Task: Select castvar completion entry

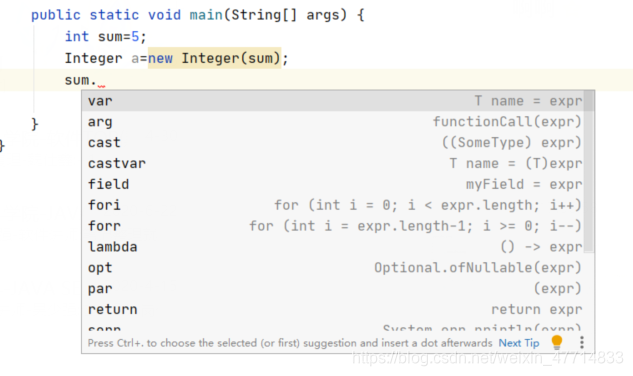Action: point(335,164)
